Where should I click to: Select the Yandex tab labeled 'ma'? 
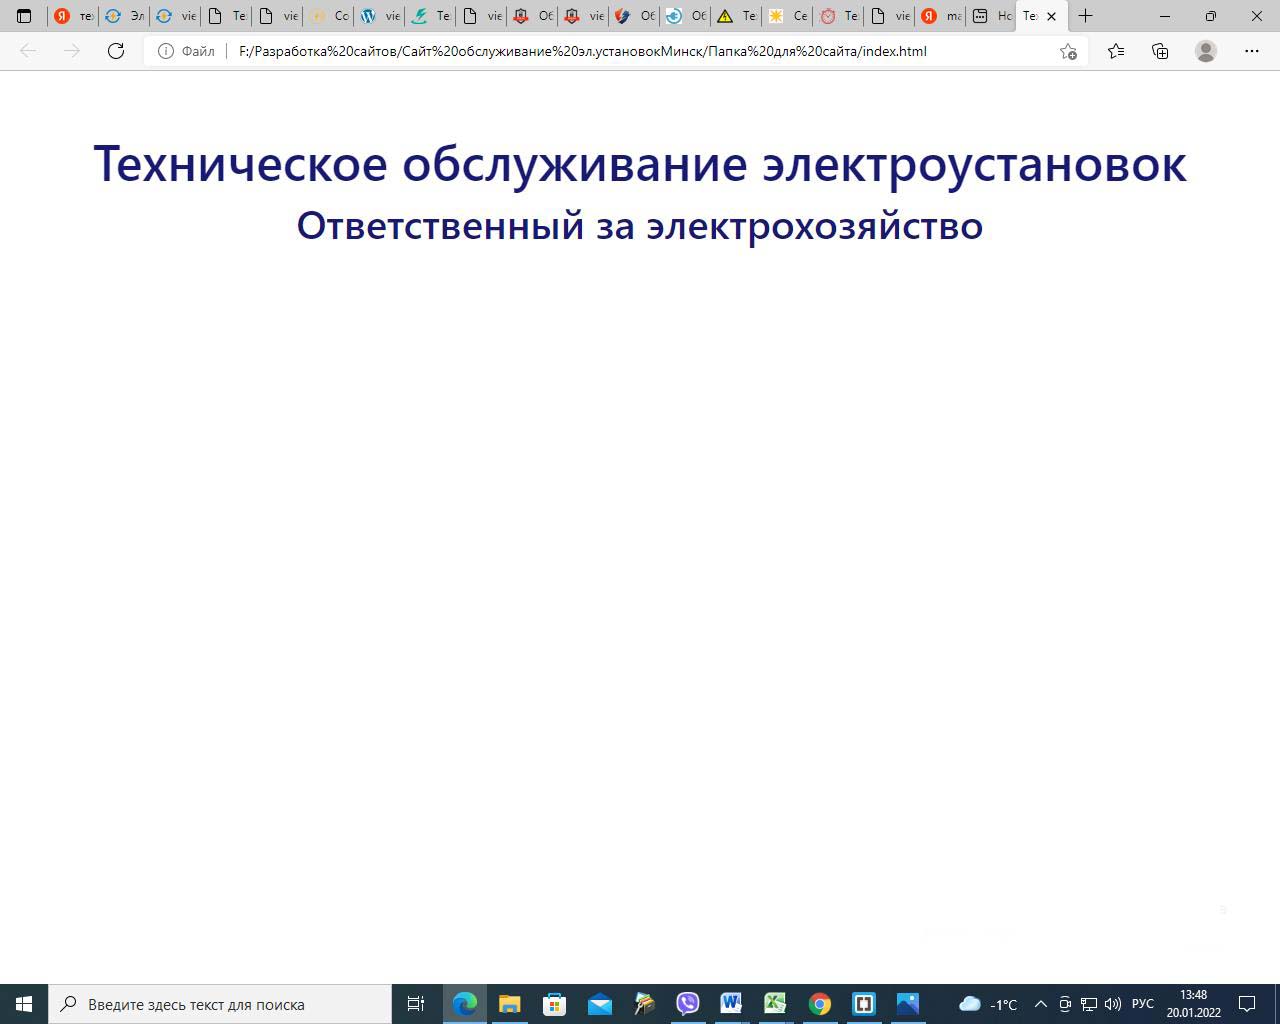(940, 16)
